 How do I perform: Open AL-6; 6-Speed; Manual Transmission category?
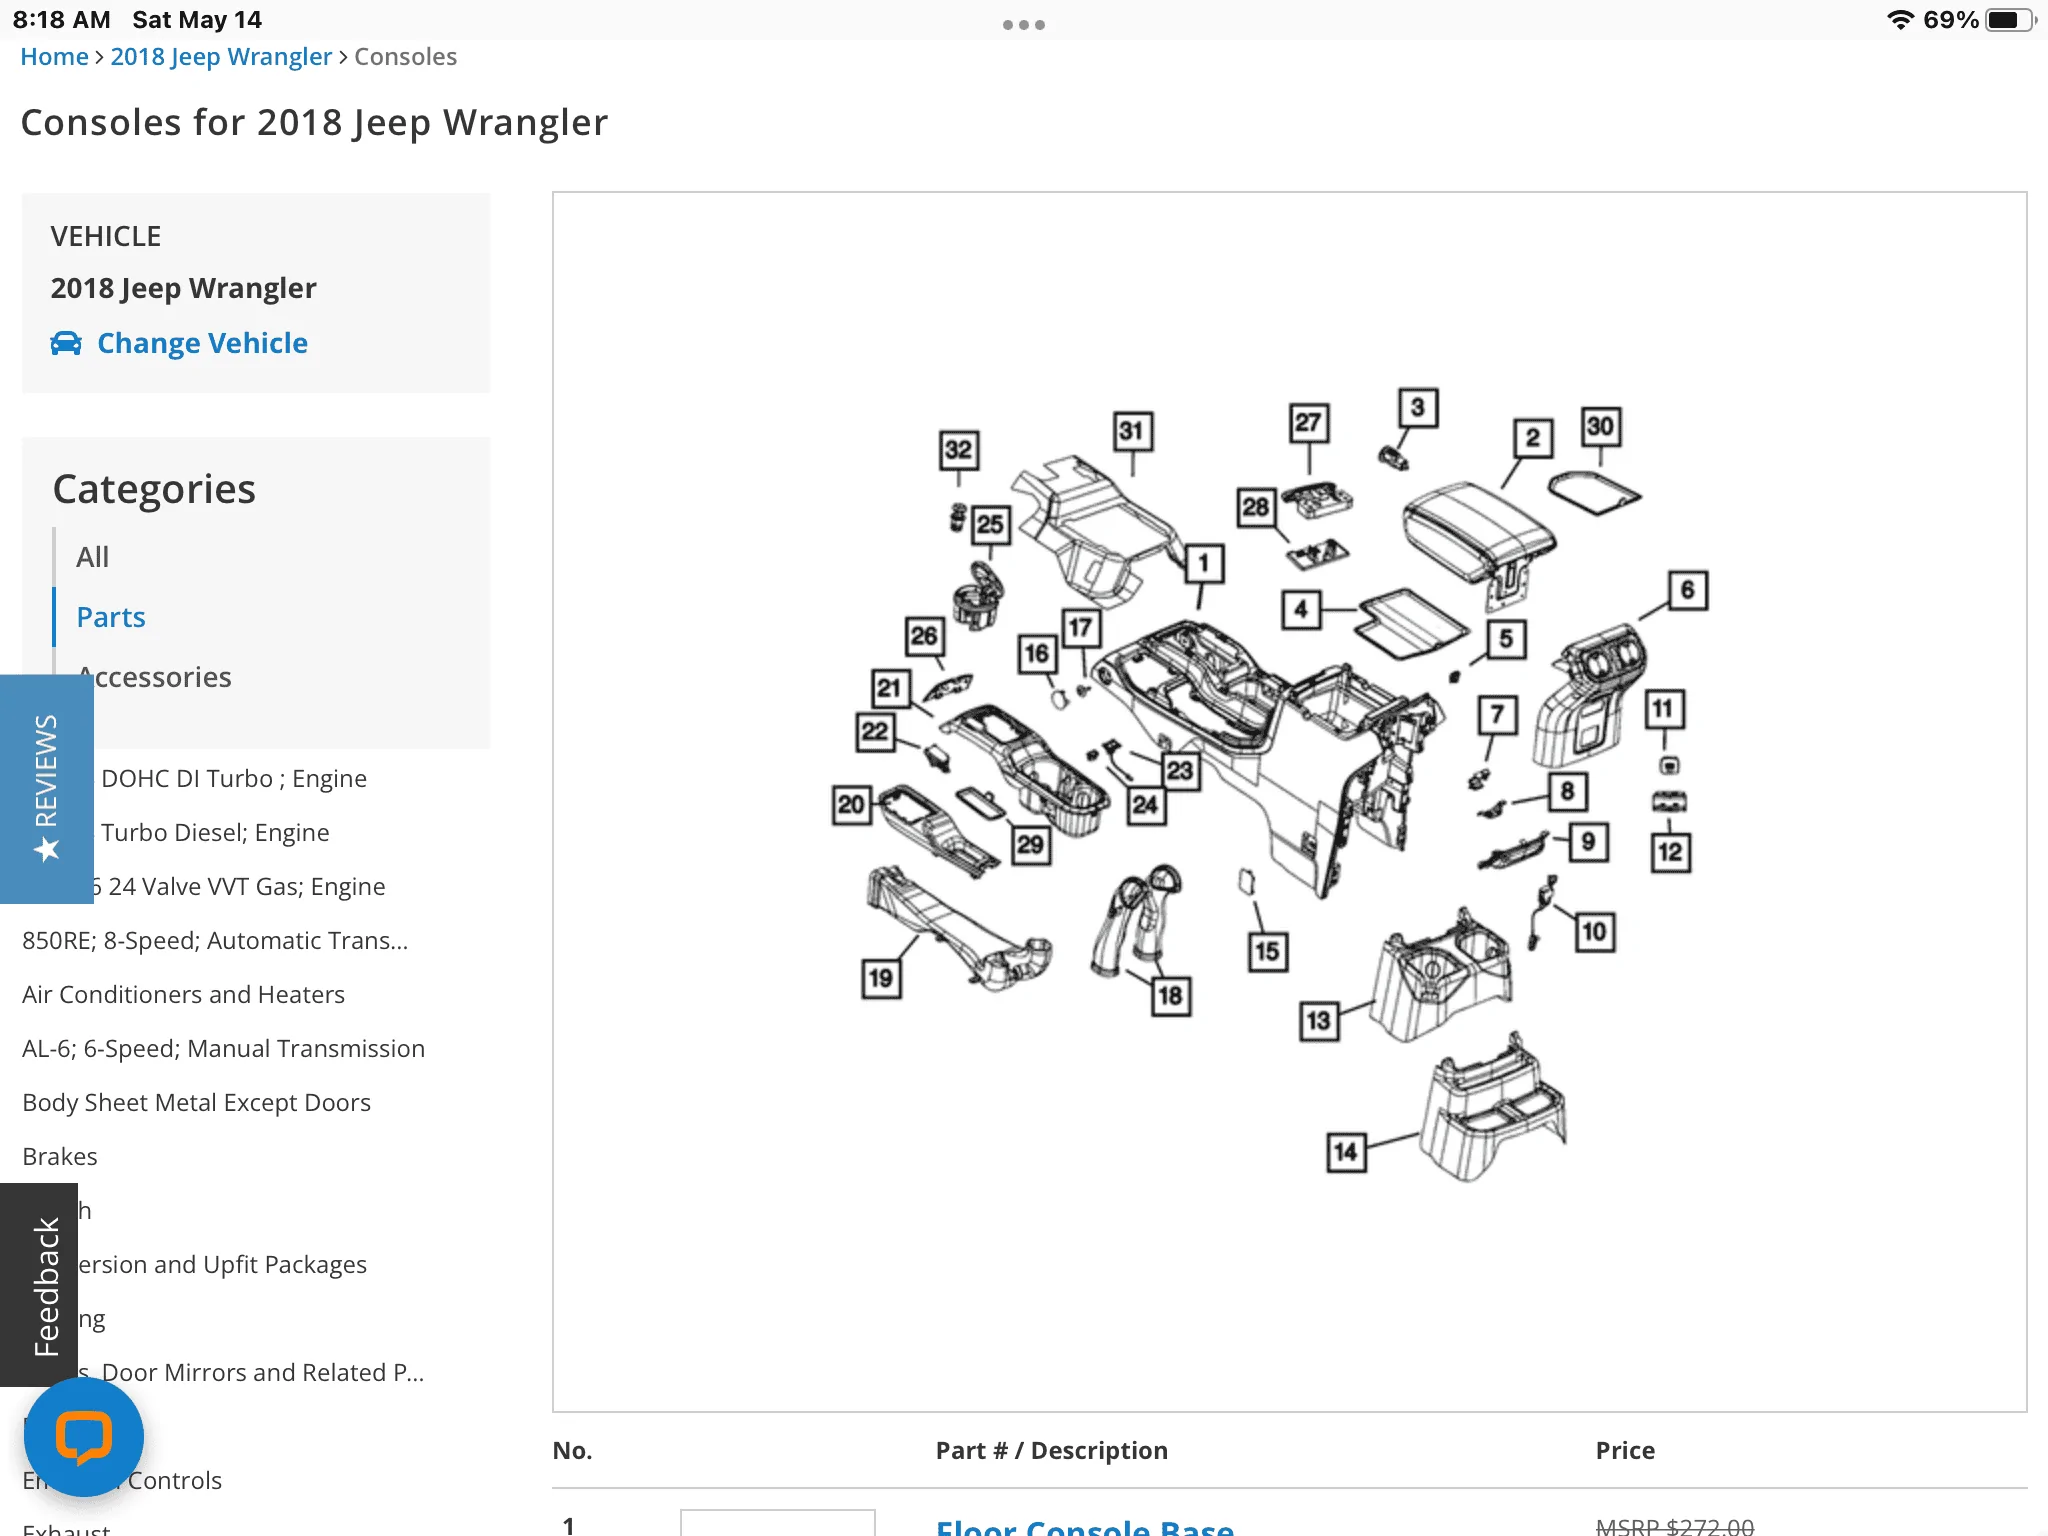(x=223, y=1049)
